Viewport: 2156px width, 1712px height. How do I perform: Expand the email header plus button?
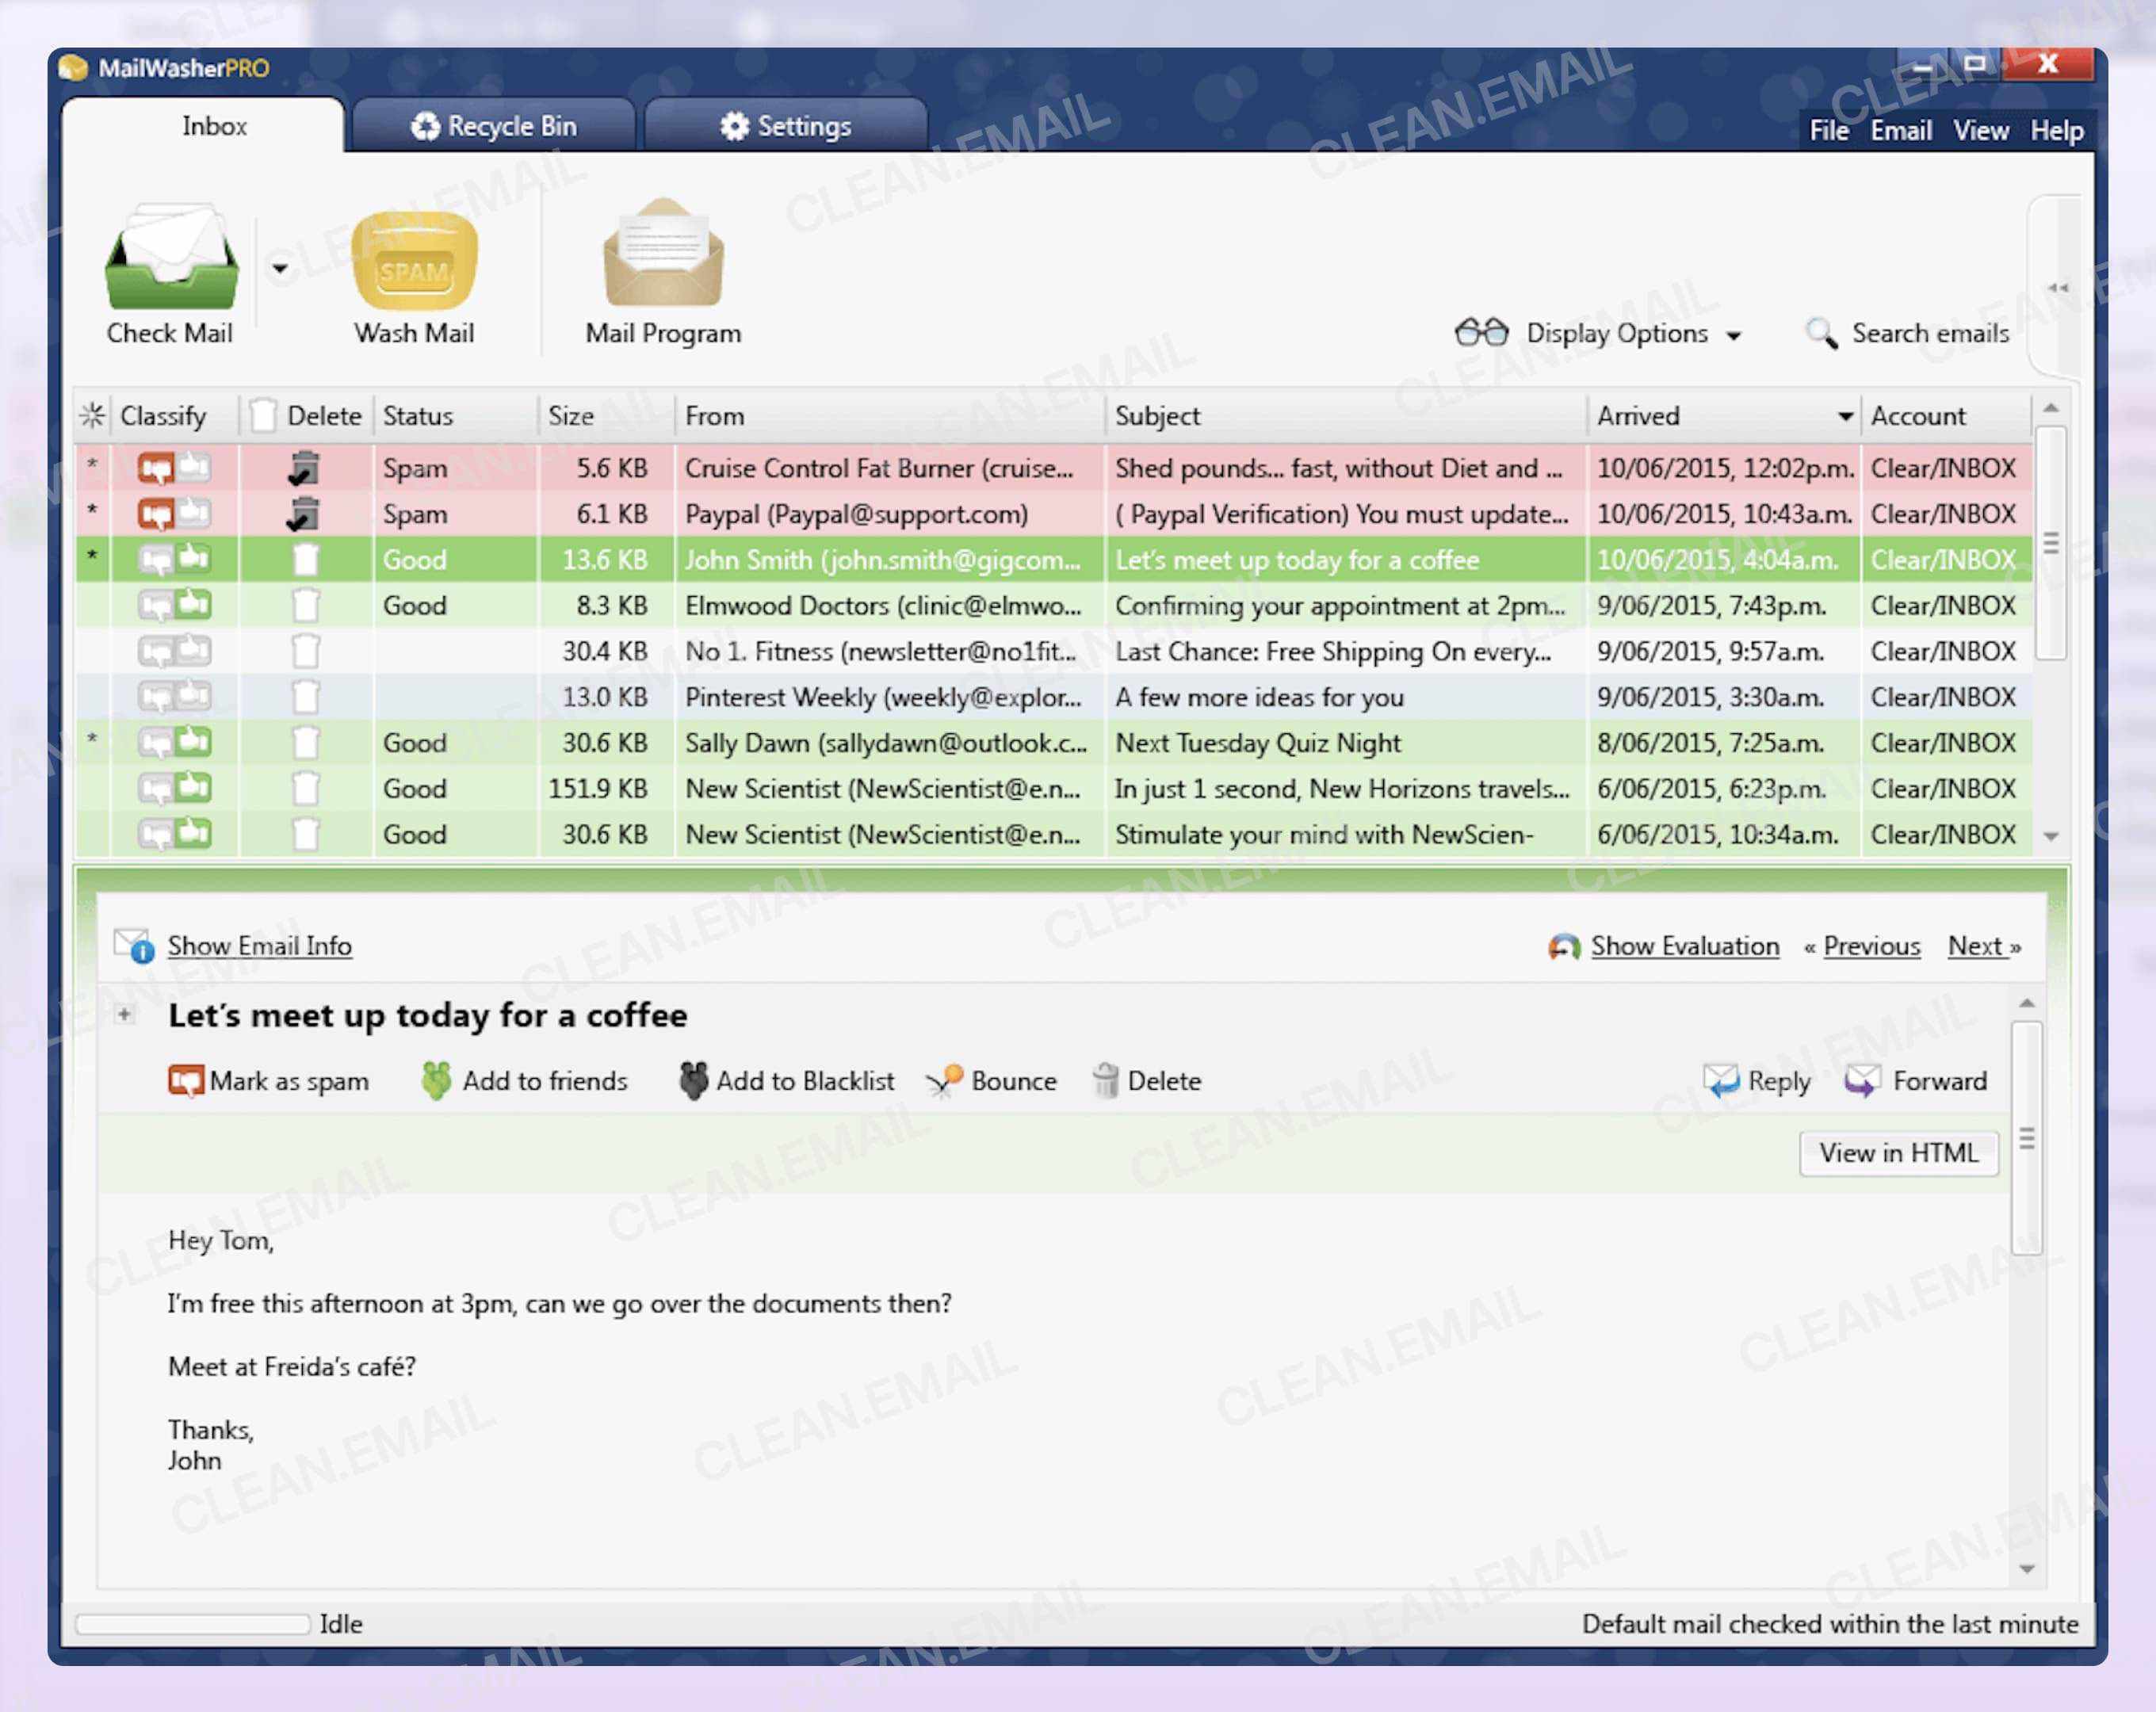[x=124, y=1014]
